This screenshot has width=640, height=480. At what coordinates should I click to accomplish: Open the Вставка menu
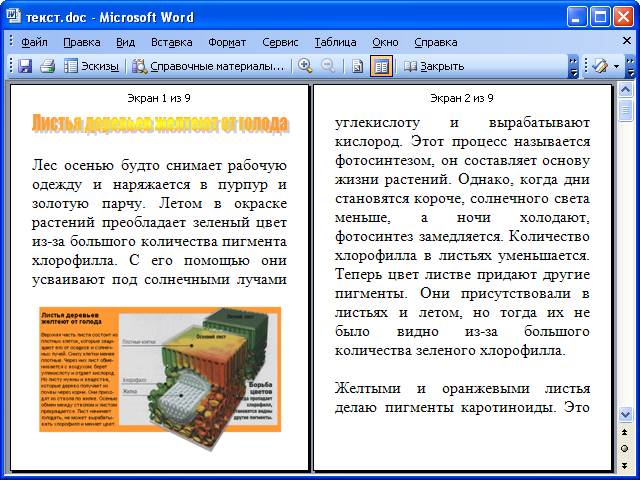coord(171,42)
